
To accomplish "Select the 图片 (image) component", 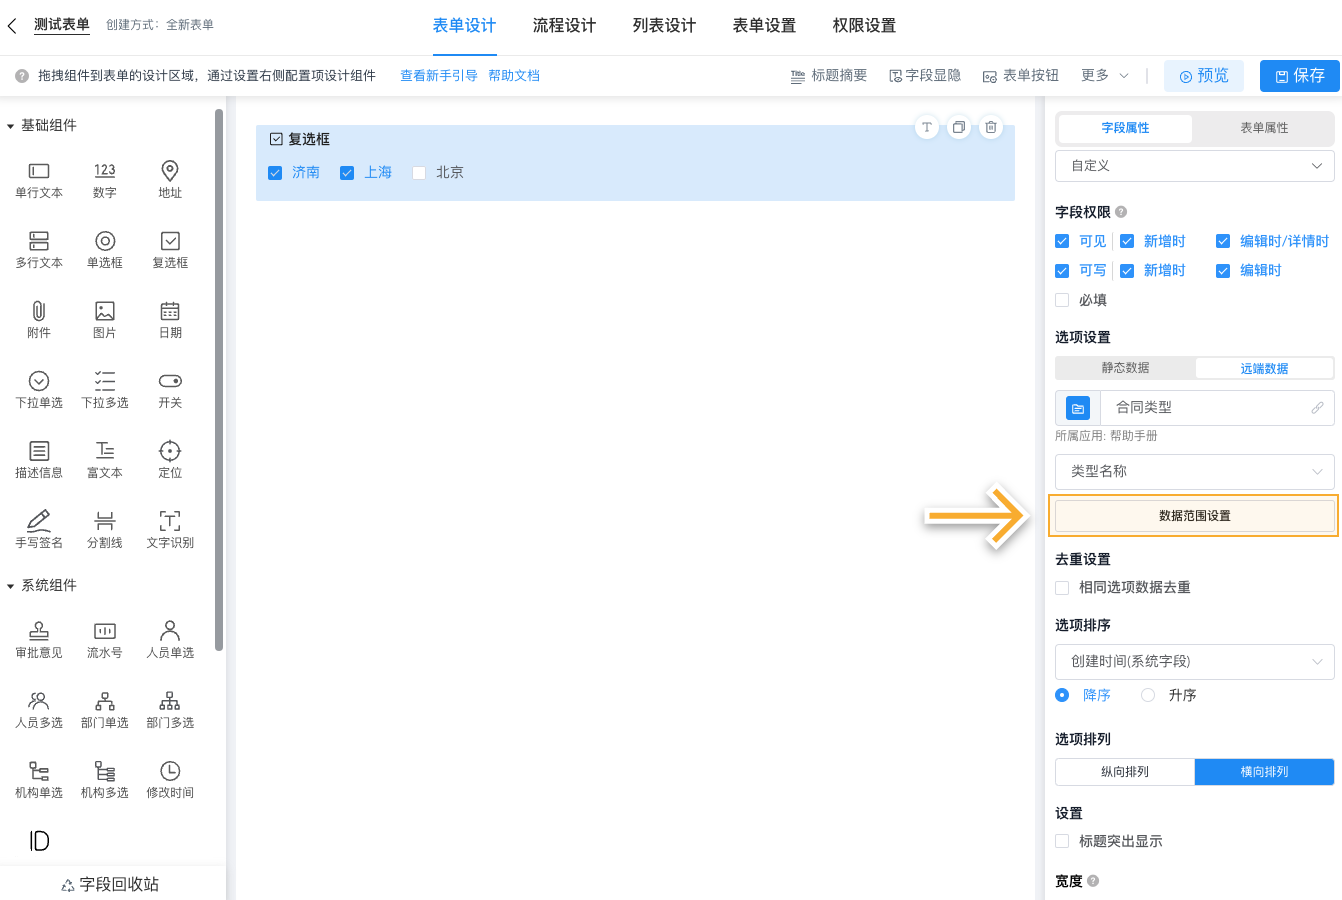I will tap(104, 318).
